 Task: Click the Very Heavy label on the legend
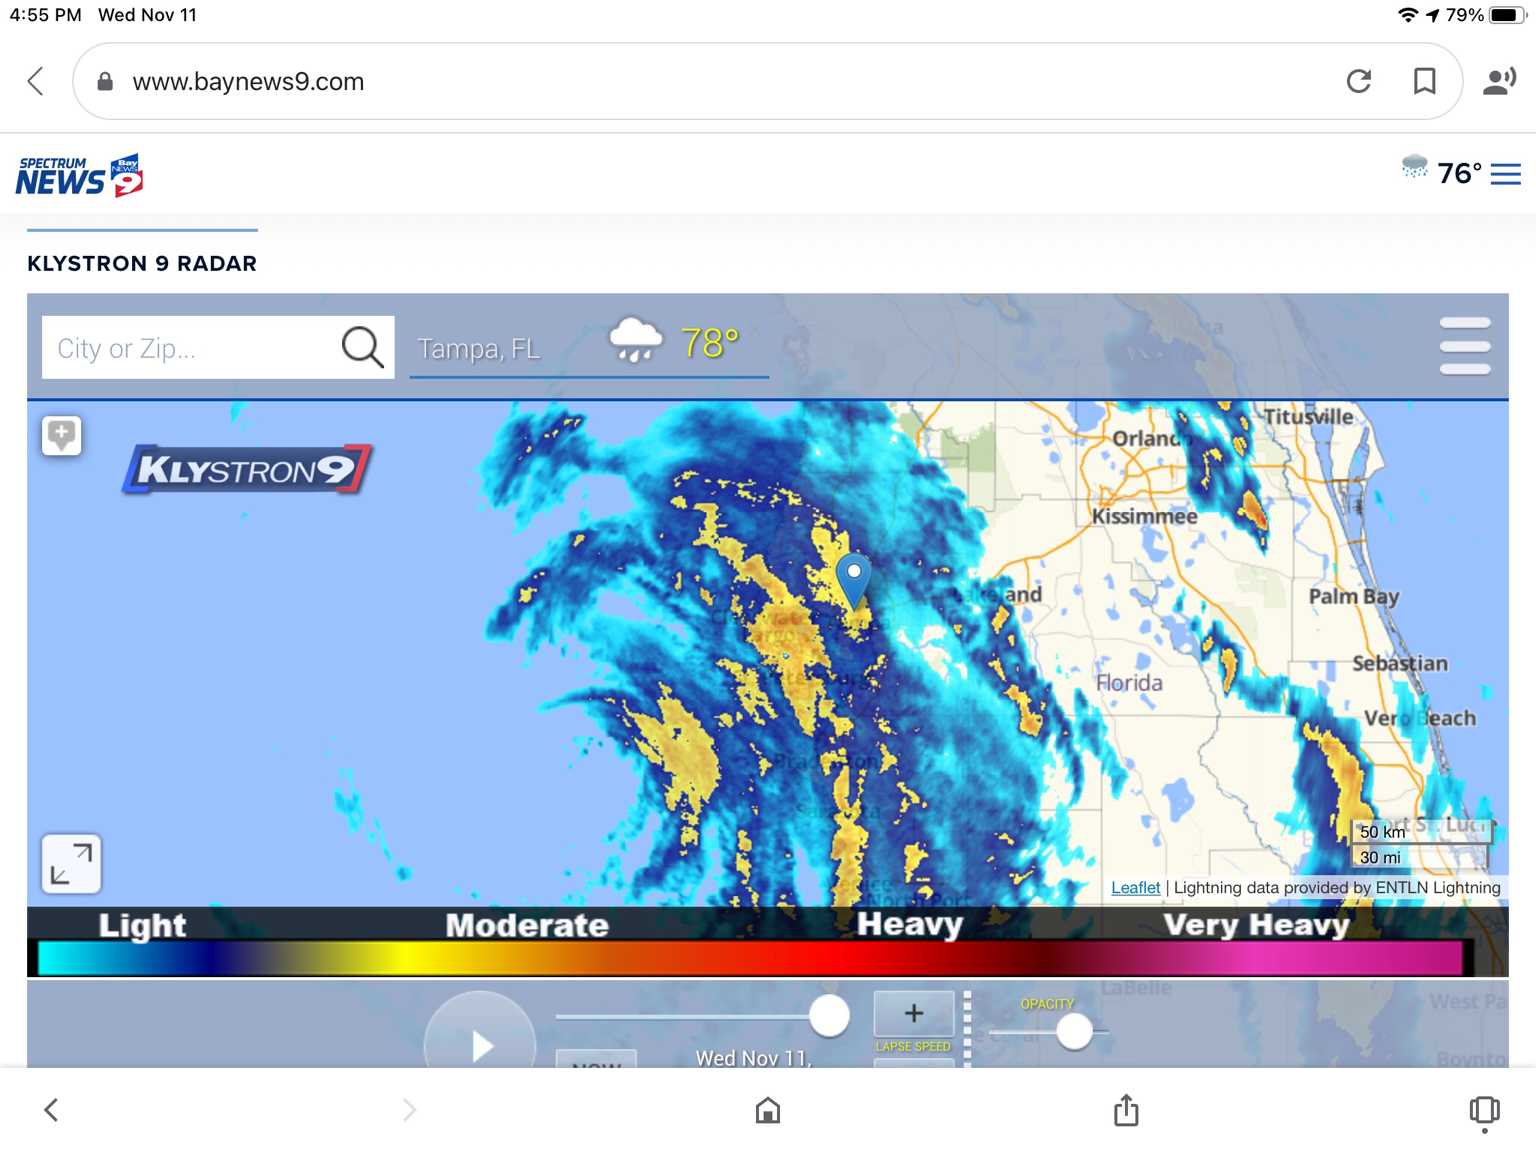click(x=1257, y=925)
